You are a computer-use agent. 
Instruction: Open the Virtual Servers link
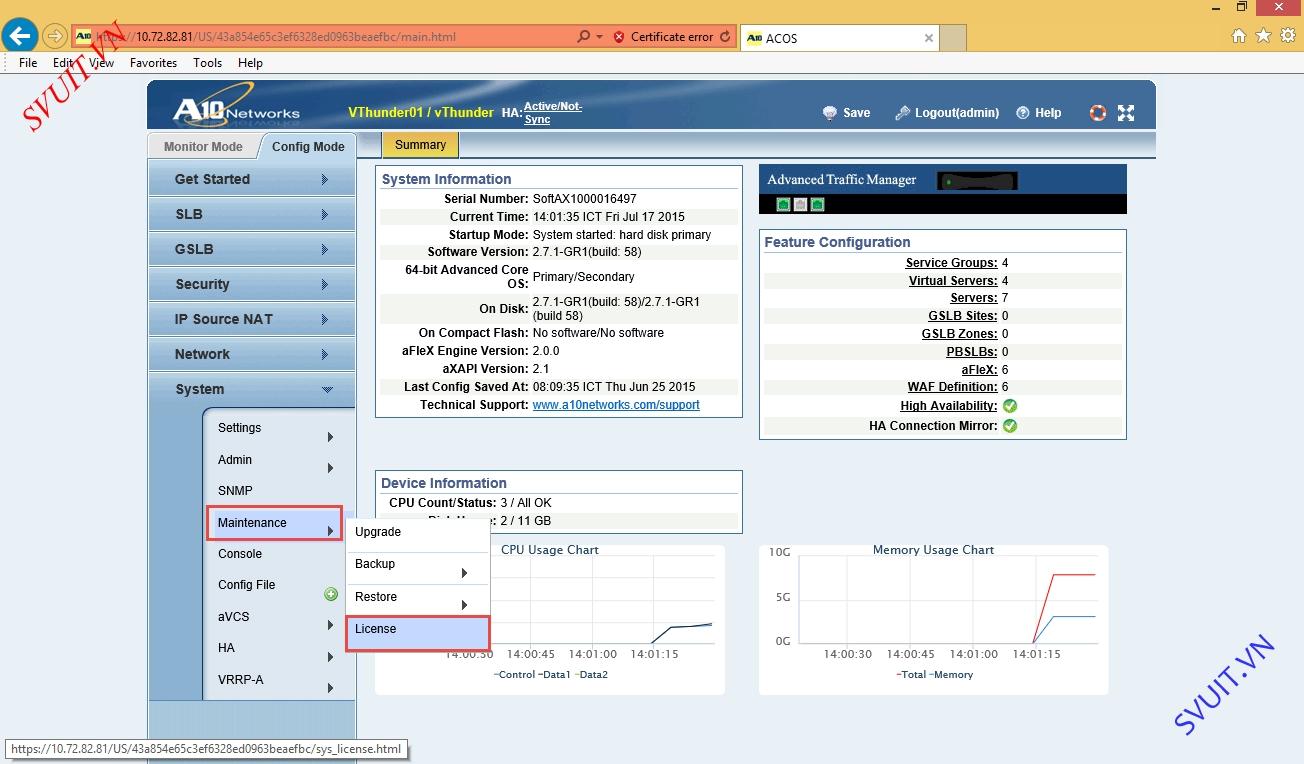coord(952,281)
